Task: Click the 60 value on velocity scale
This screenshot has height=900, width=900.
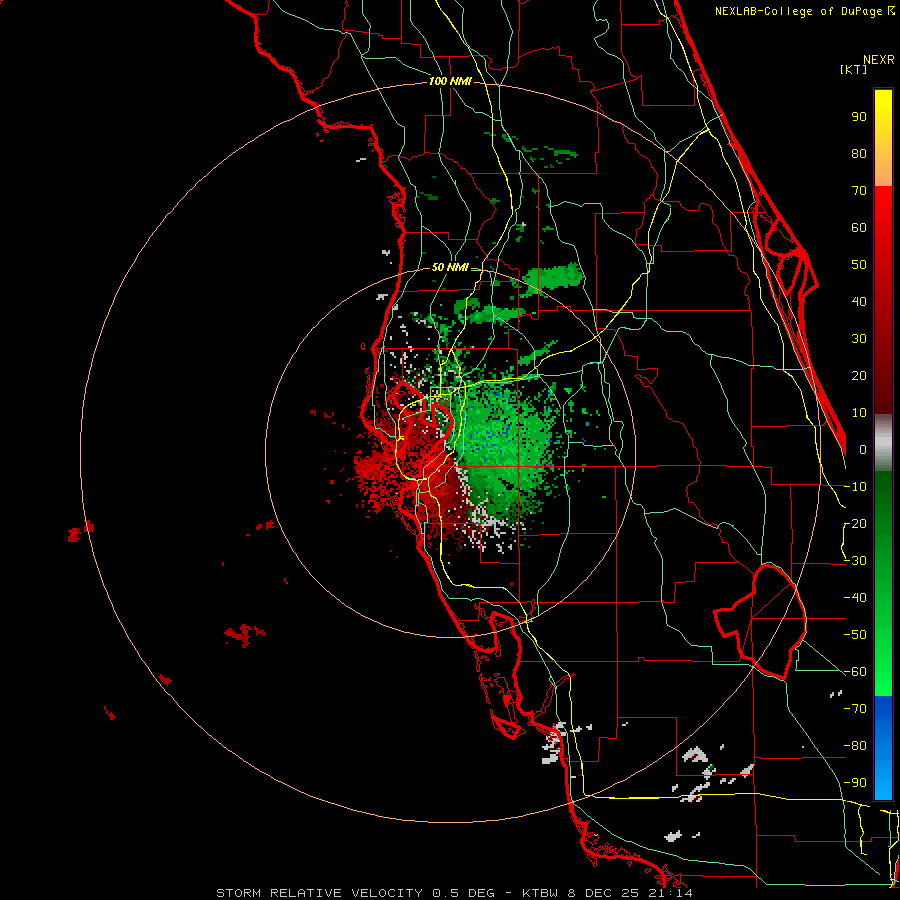Action: (x=859, y=228)
